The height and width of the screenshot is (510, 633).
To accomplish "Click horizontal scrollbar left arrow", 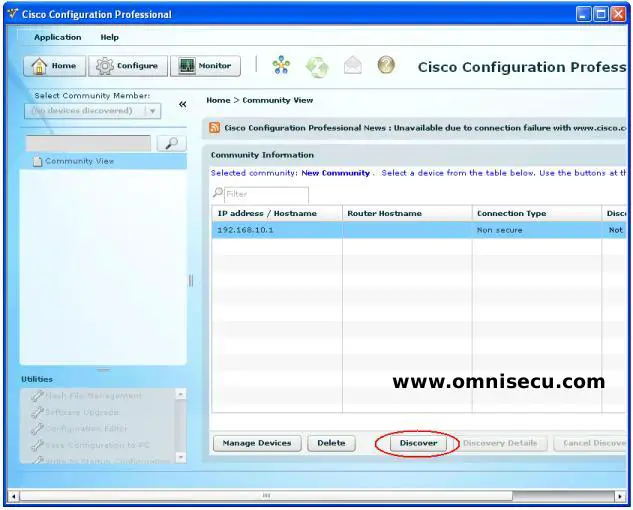I will point(13,495).
